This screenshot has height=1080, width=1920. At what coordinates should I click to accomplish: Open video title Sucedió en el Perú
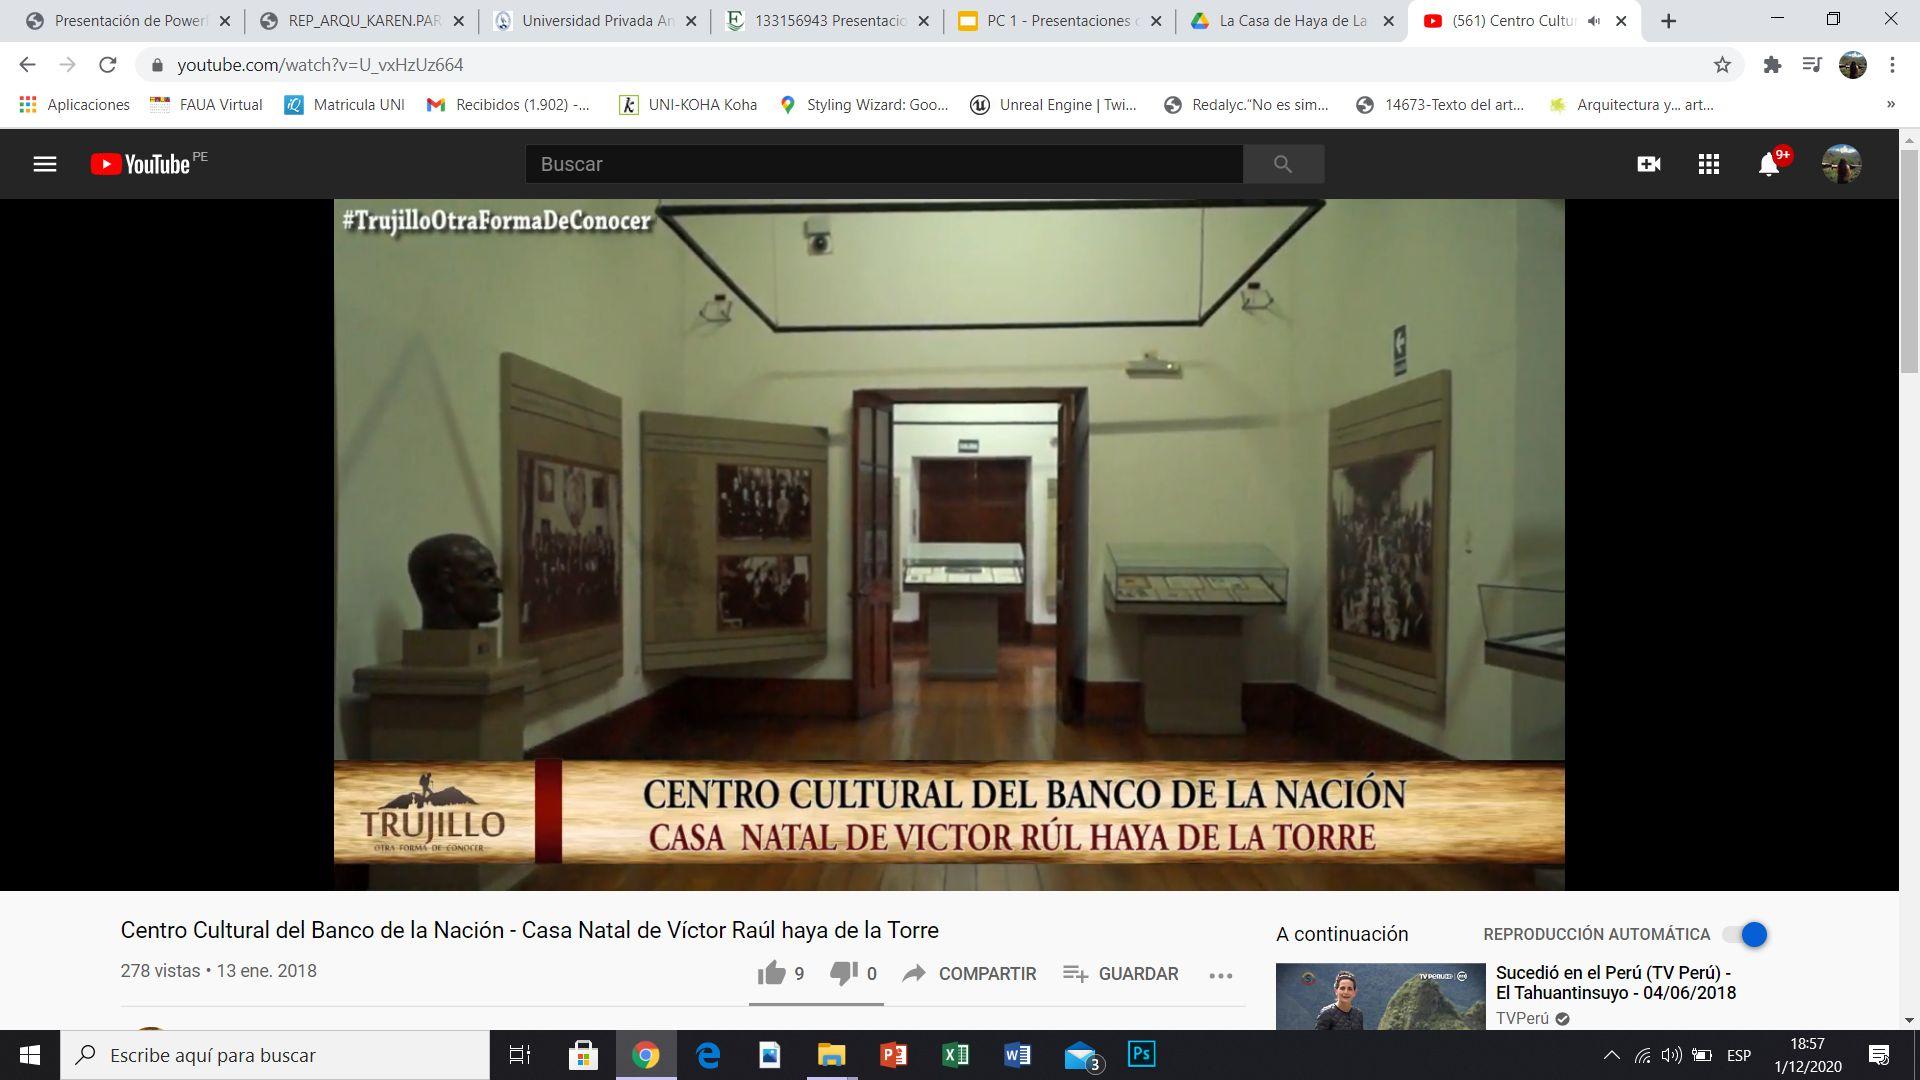[1616, 982]
